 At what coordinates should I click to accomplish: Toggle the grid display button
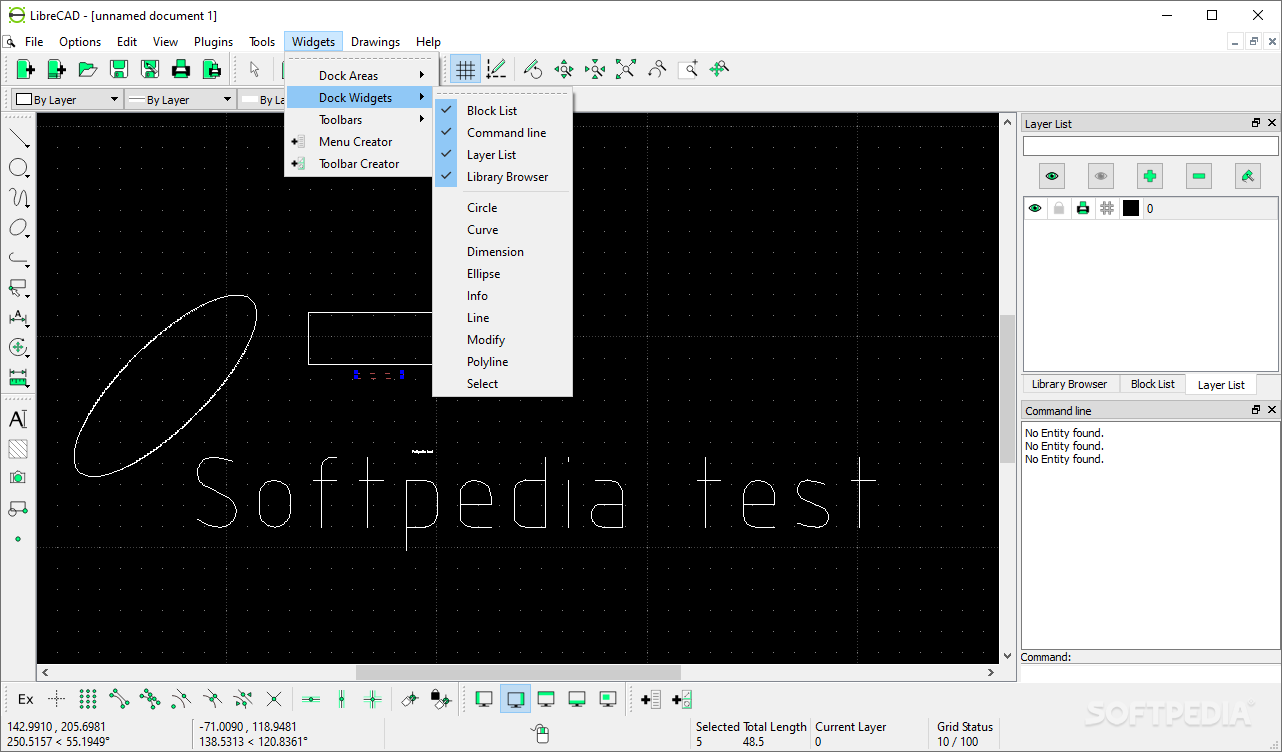pos(465,69)
